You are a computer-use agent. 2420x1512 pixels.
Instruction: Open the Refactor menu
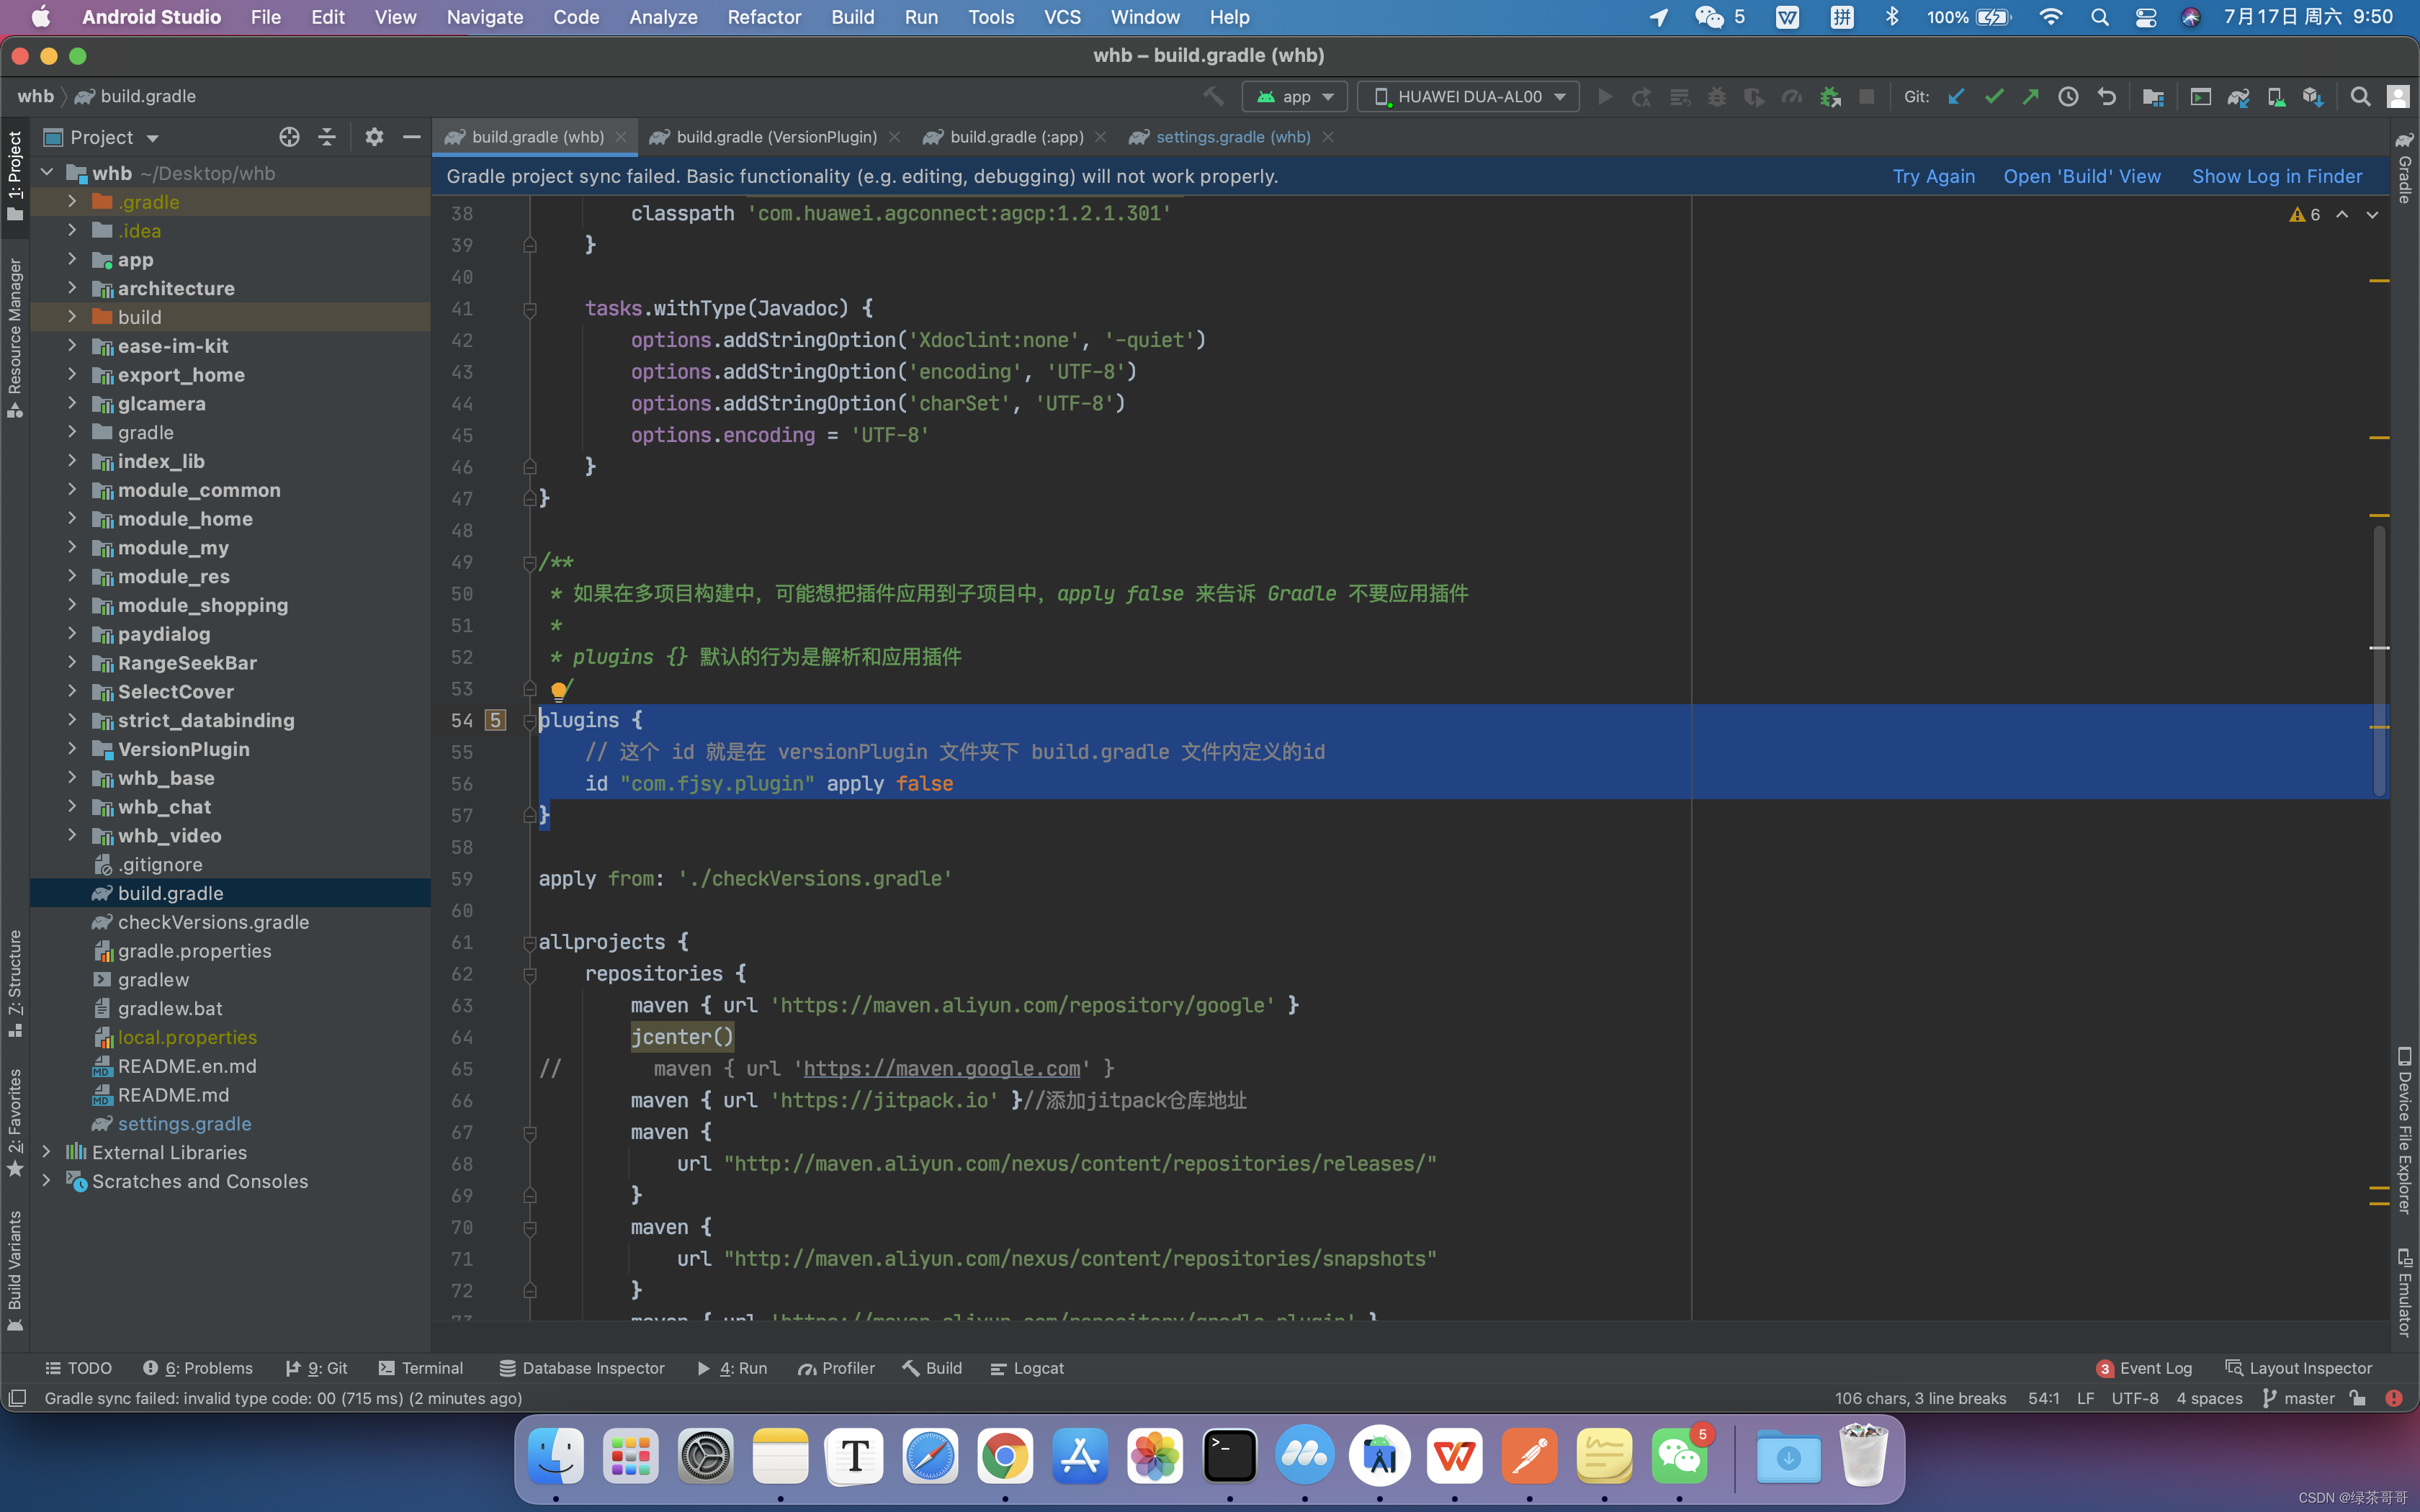click(x=764, y=17)
